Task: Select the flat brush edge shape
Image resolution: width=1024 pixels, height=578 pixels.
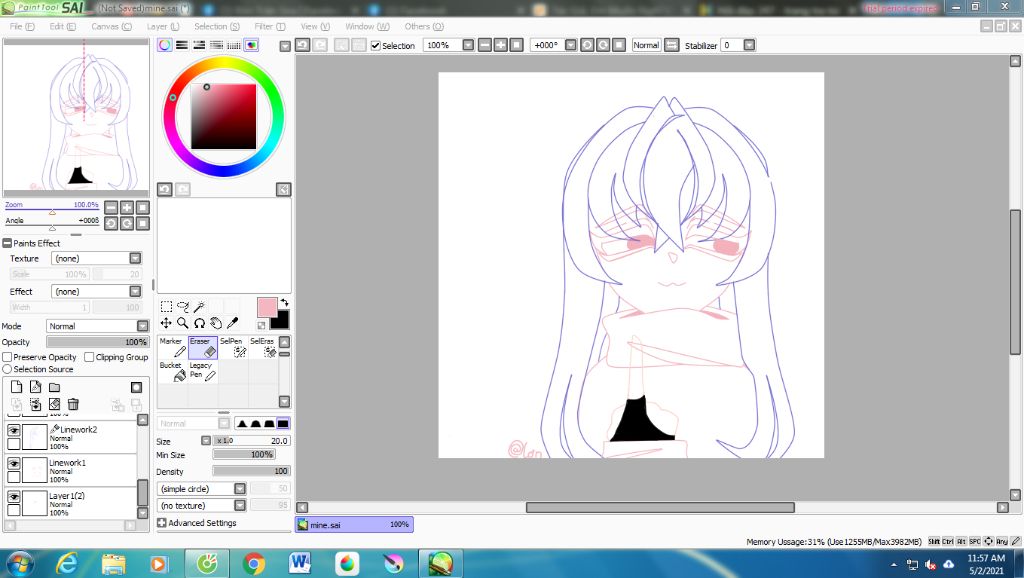Action: [x=283, y=423]
